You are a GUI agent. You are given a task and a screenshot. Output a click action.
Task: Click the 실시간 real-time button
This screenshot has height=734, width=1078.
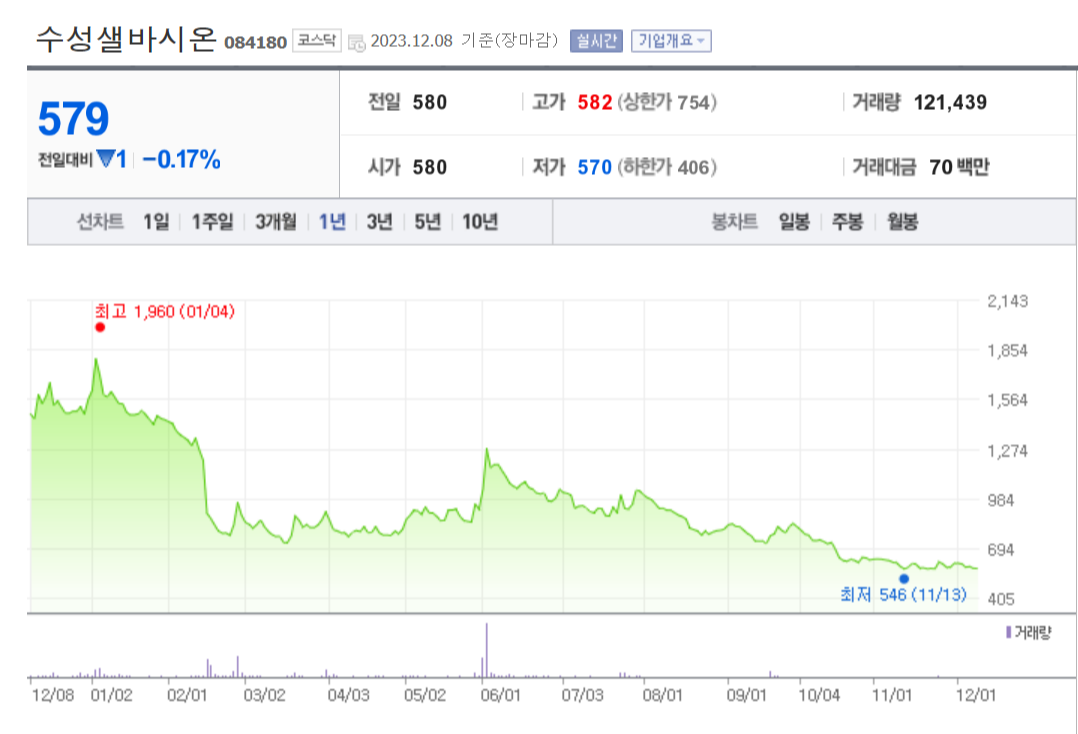596,41
